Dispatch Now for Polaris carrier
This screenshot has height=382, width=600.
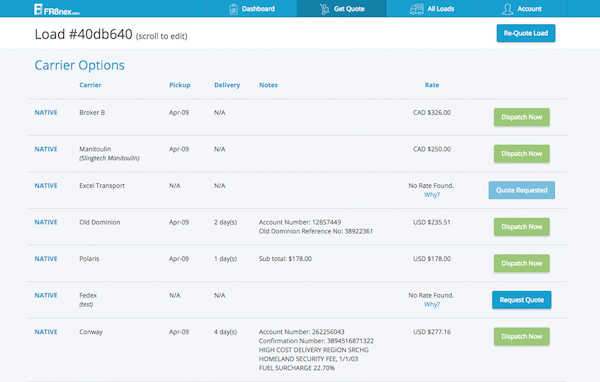[x=522, y=263]
